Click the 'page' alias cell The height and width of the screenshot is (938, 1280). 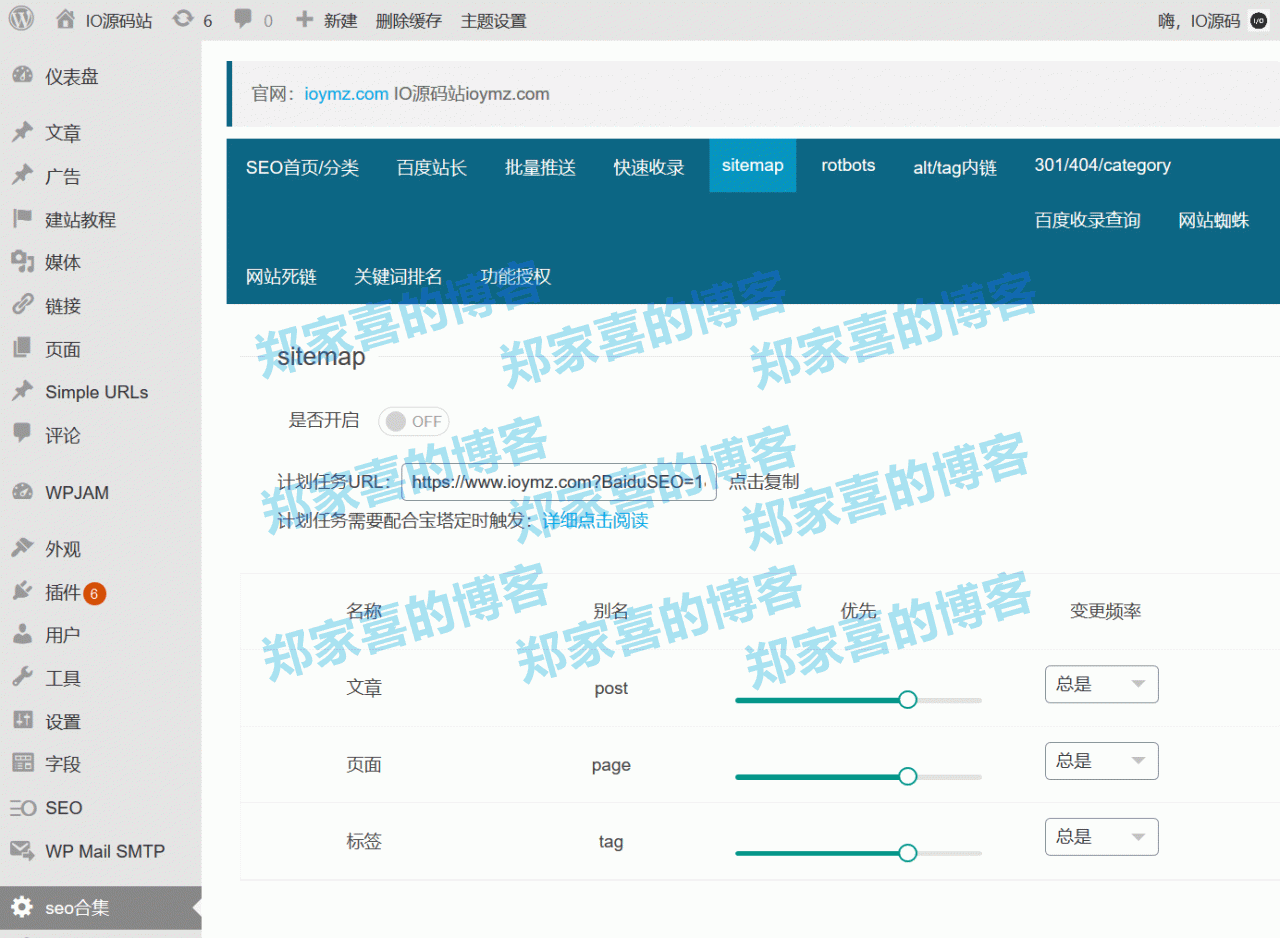coord(611,765)
